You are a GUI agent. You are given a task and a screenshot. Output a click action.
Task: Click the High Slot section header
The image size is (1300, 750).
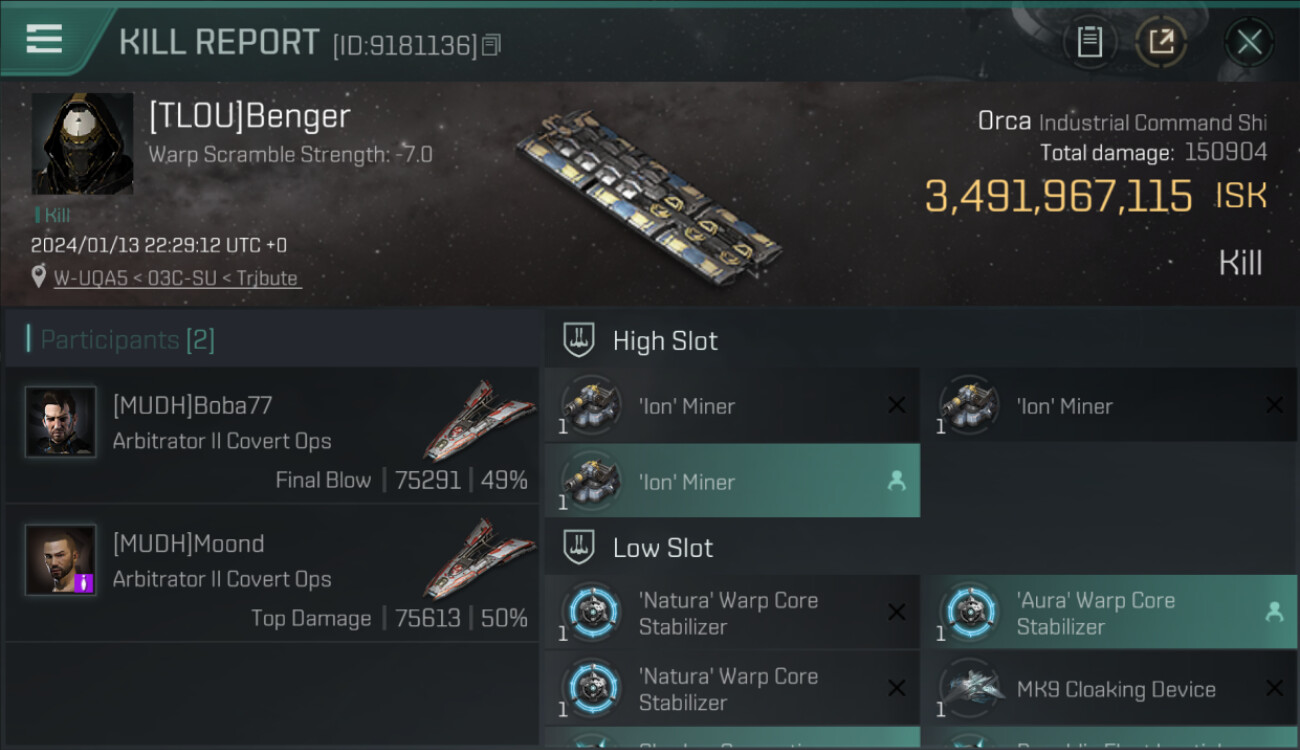point(665,341)
